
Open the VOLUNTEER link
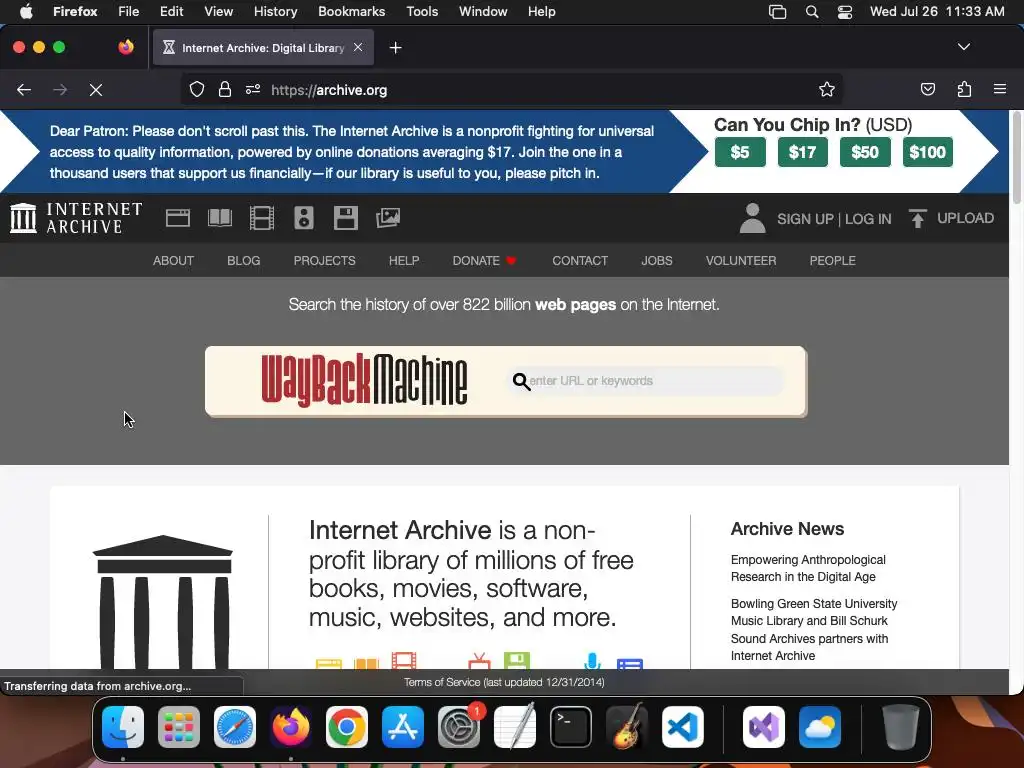pyautogui.click(x=741, y=261)
